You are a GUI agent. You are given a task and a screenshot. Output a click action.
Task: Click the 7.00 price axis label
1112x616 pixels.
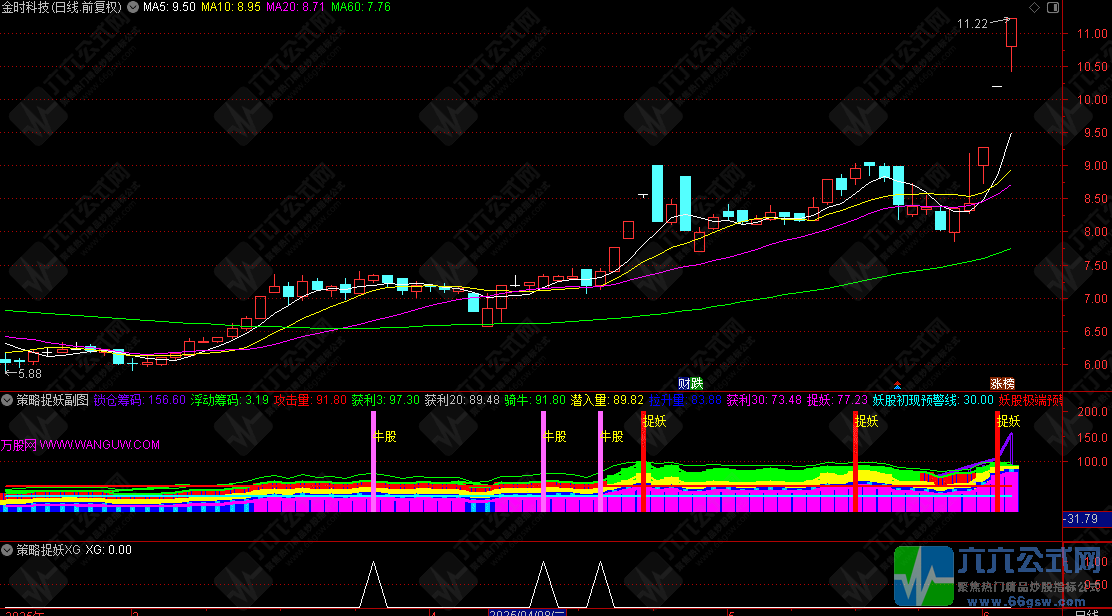(x=1096, y=298)
